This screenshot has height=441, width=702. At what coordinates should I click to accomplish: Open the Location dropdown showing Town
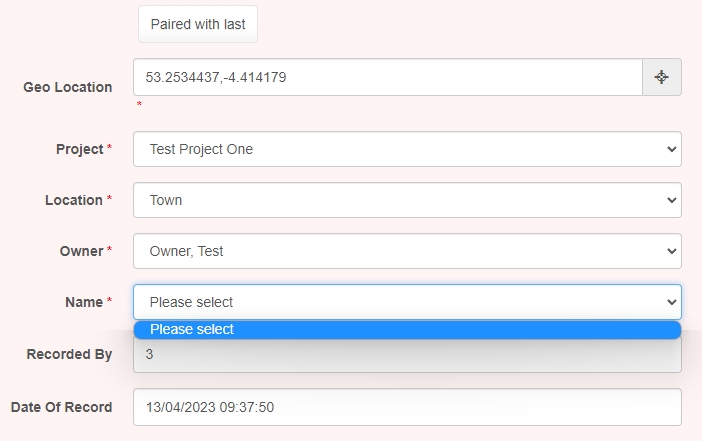click(x=407, y=200)
